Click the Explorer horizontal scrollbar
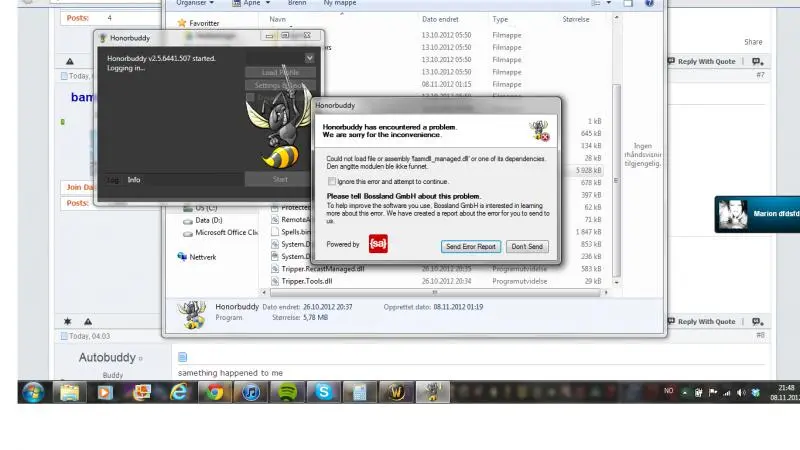 tap(435, 292)
